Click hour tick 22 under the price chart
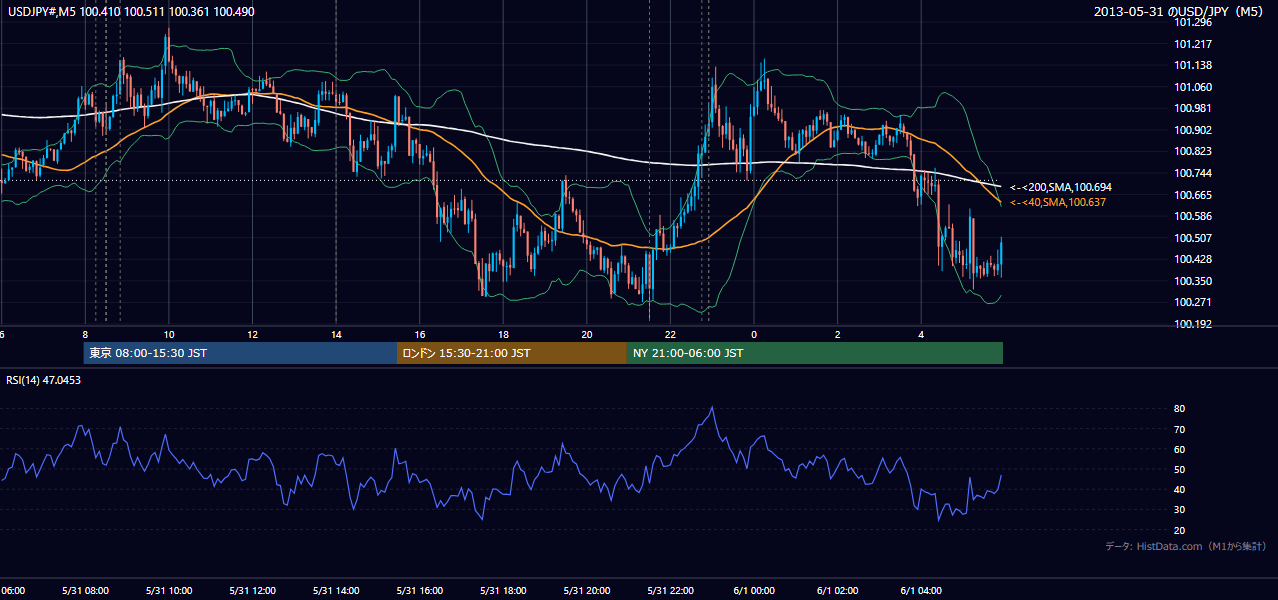This screenshot has height=600, width=1278. pyautogui.click(x=671, y=334)
